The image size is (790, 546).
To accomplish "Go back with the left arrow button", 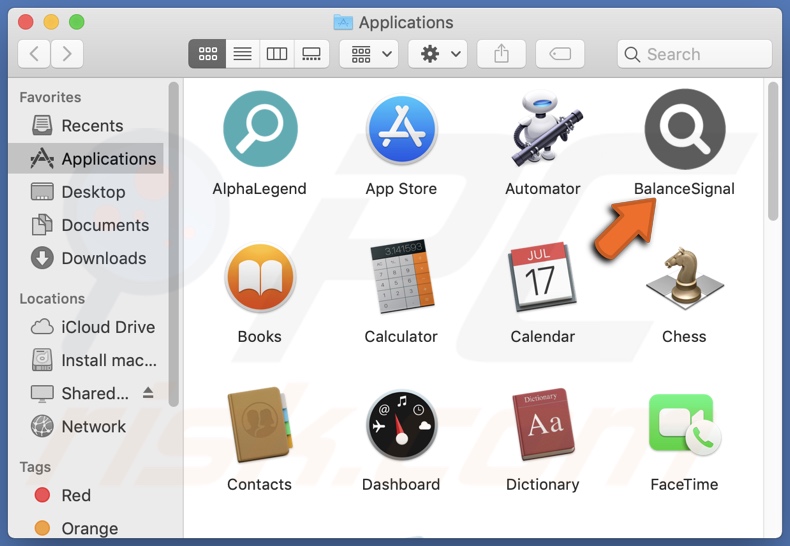I will coord(34,54).
